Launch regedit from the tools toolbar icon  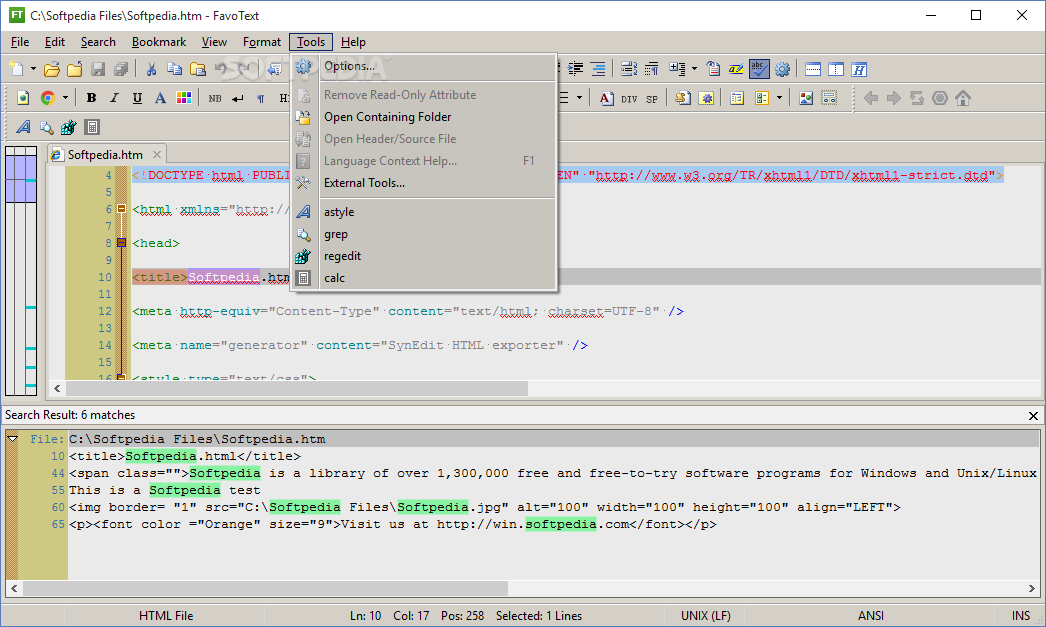[69, 127]
